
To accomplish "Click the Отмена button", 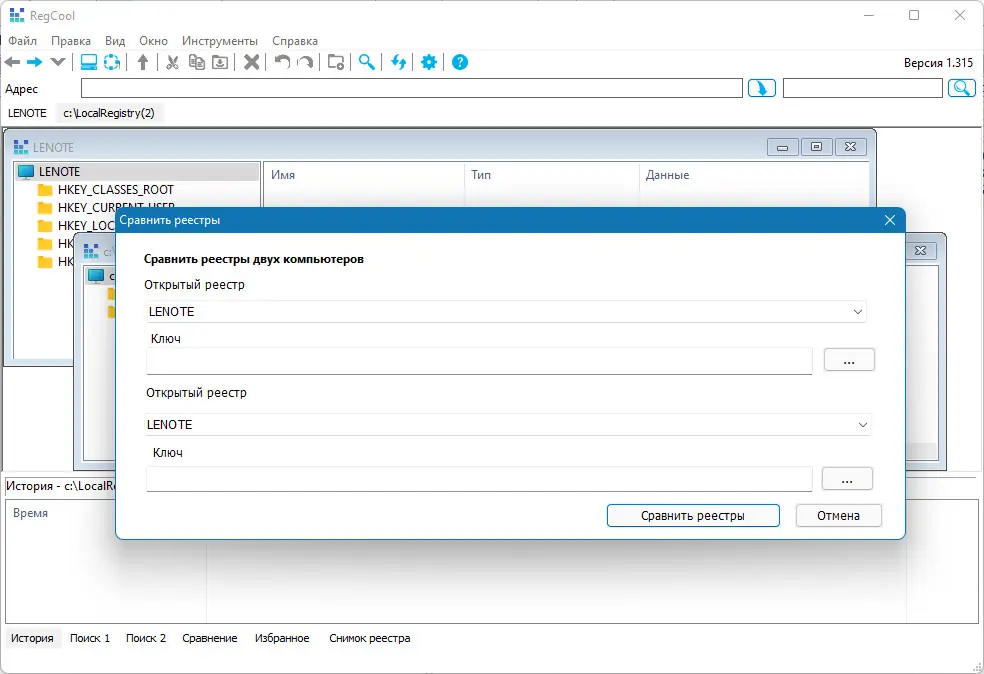I will coord(838,516).
